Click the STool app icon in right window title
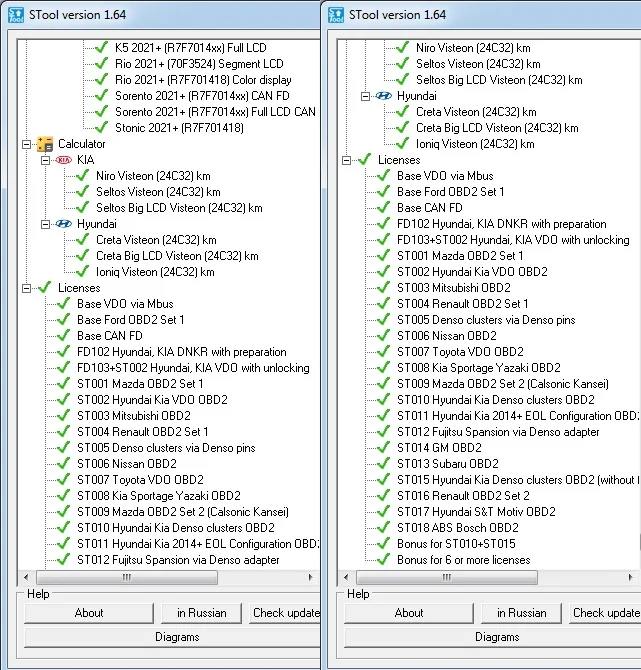Viewport: 641px width, 670px height. 336,15
